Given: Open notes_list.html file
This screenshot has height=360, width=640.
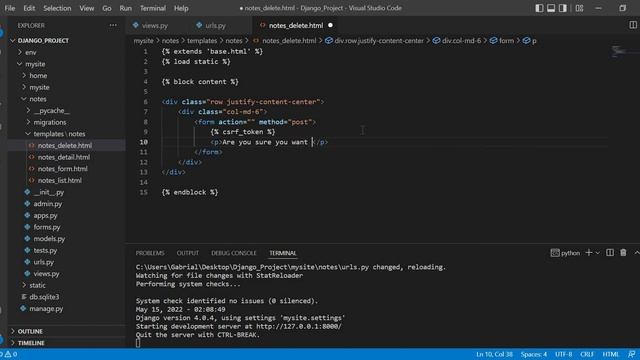Looking at the screenshot, I should point(67,180).
